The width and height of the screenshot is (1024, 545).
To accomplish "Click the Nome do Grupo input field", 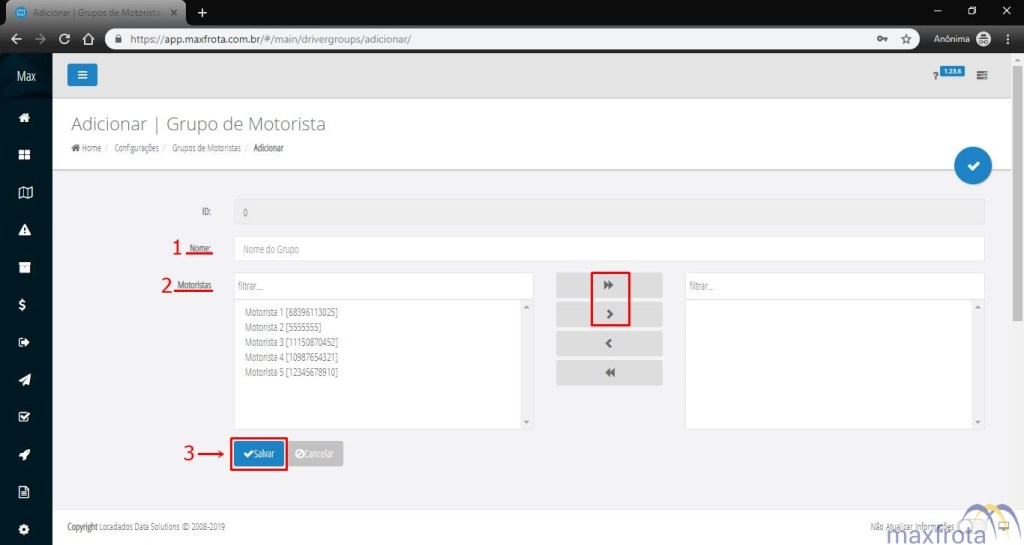I will click(608, 249).
